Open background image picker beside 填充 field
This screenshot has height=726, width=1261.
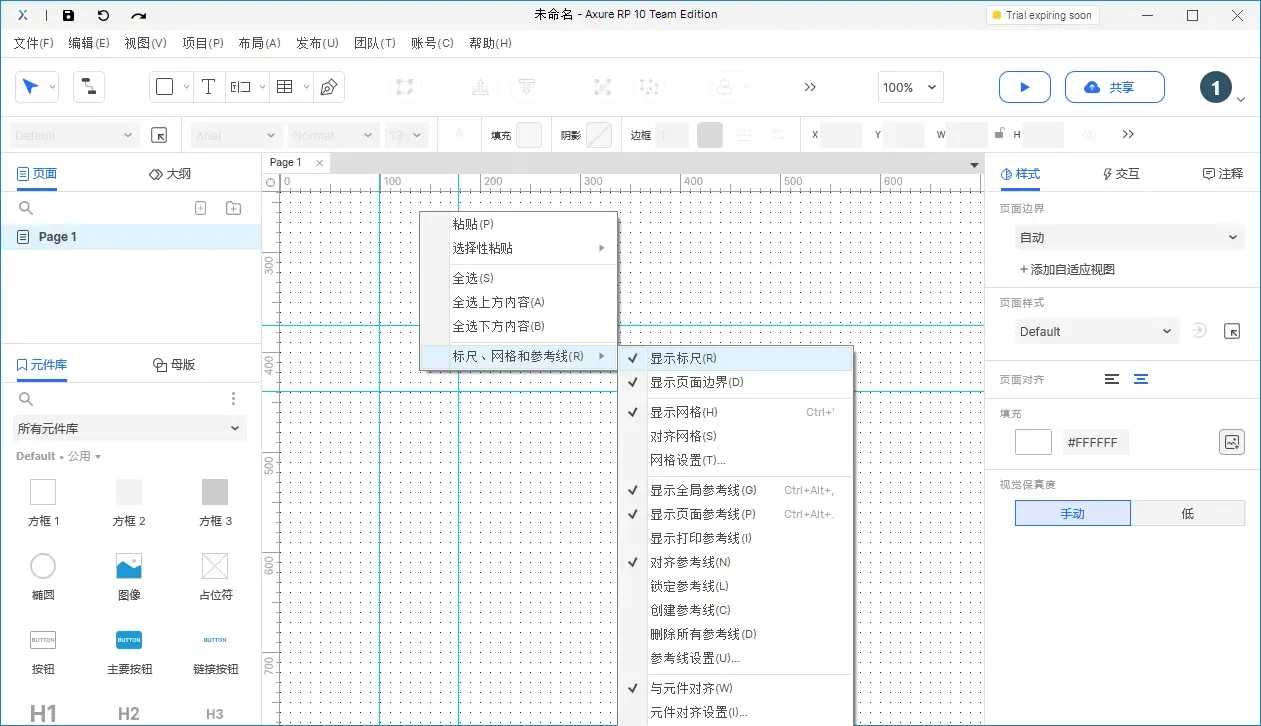pyautogui.click(x=1231, y=441)
